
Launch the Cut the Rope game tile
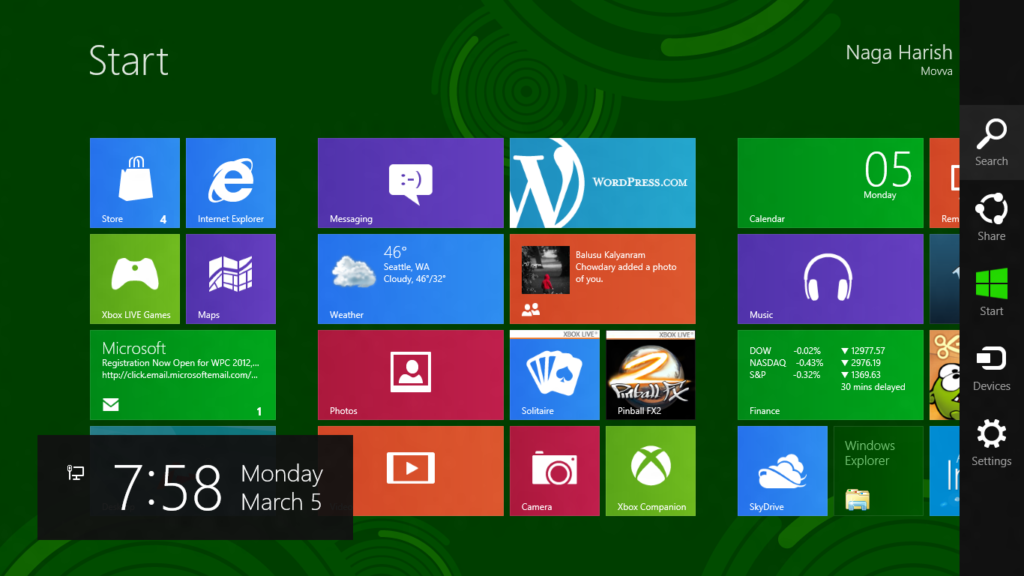pos(944,375)
